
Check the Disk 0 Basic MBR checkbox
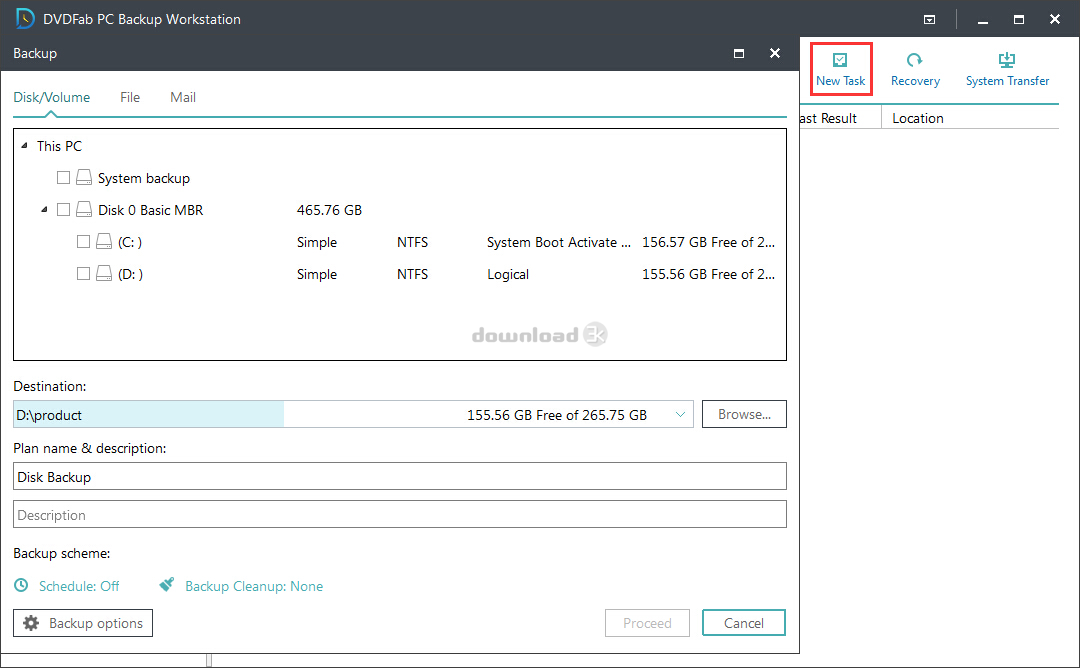click(x=64, y=210)
